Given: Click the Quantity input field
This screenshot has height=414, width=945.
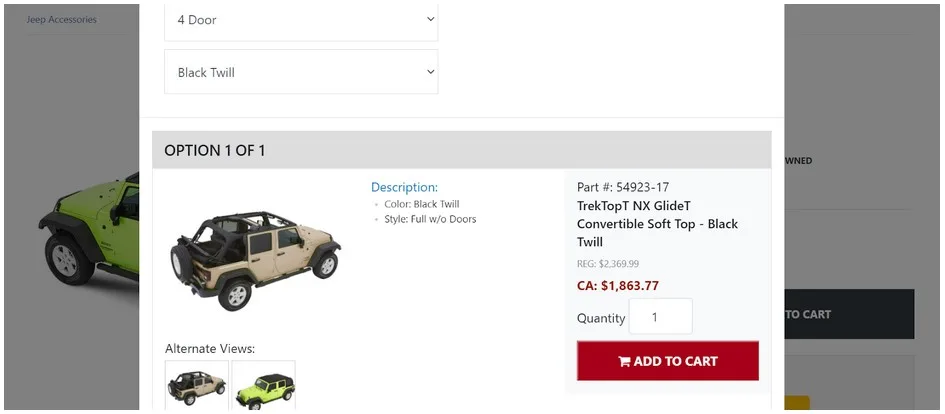Looking at the screenshot, I should coord(660,317).
